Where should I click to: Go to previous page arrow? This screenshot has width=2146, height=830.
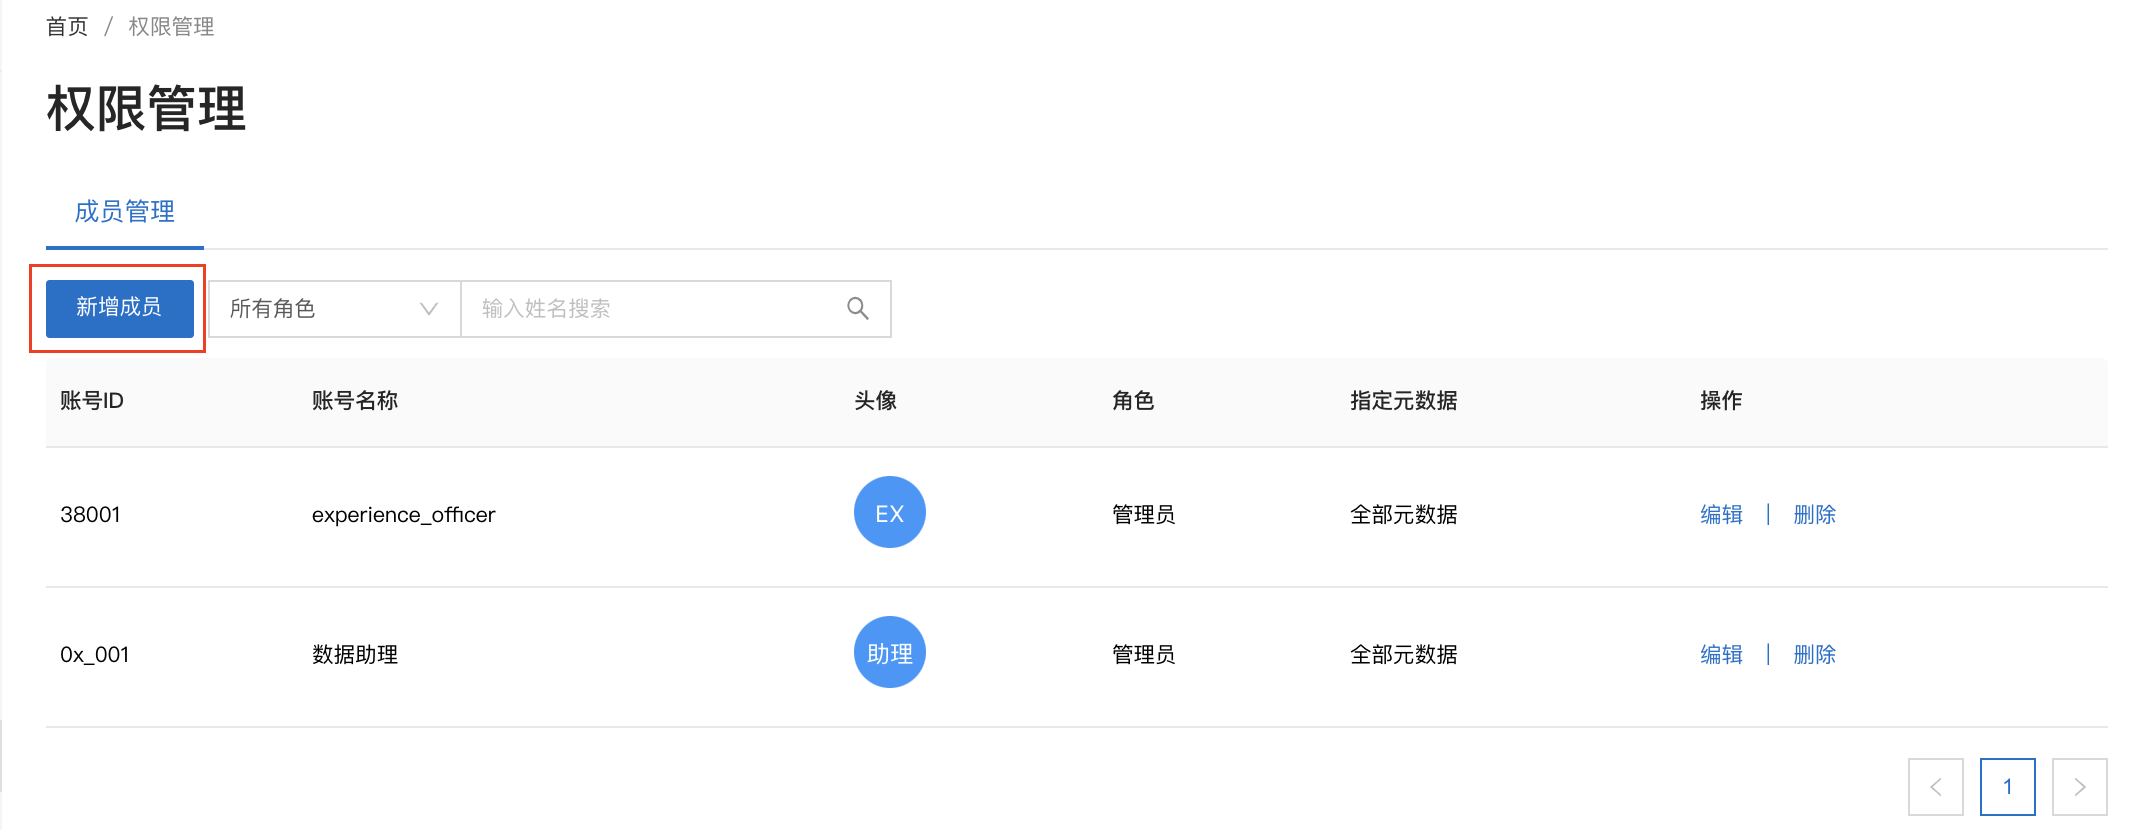click(x=1935, y=787)
